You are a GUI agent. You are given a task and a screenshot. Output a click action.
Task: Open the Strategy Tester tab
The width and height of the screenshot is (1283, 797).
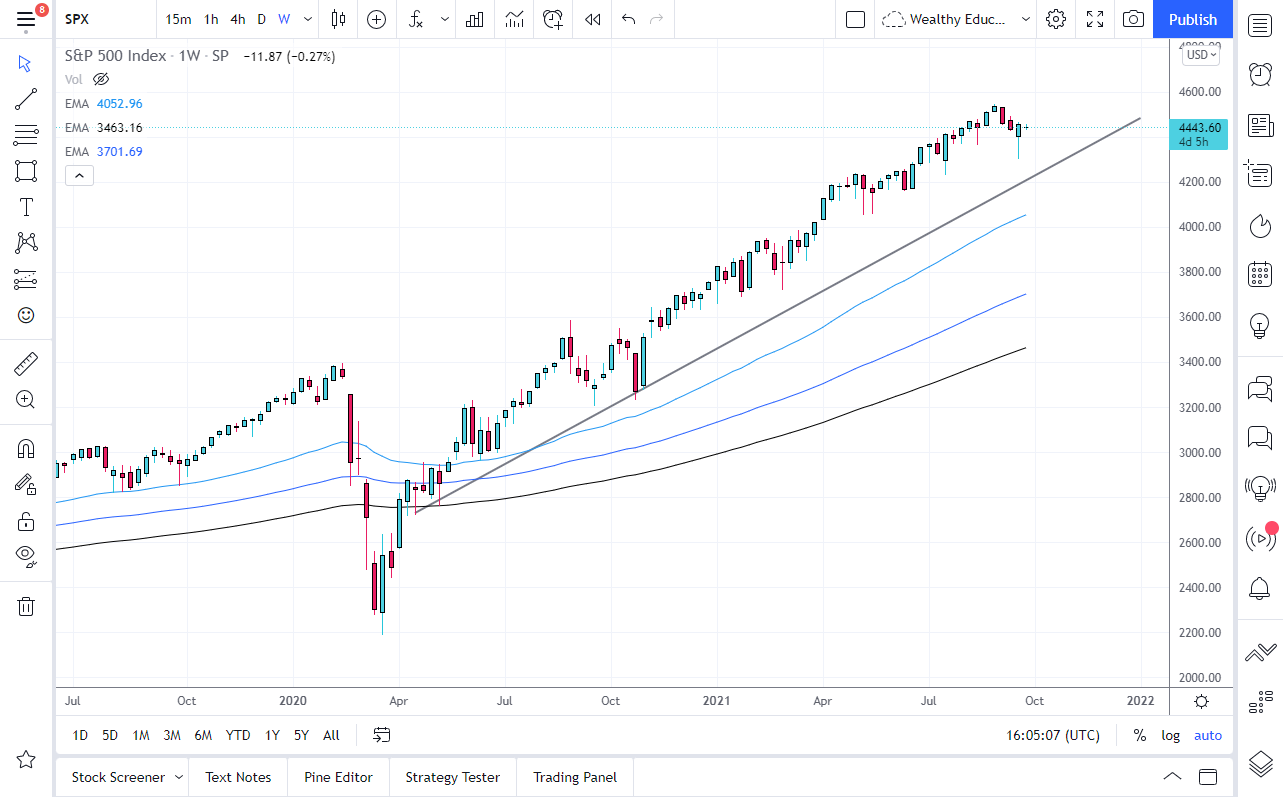pos(452,776)
